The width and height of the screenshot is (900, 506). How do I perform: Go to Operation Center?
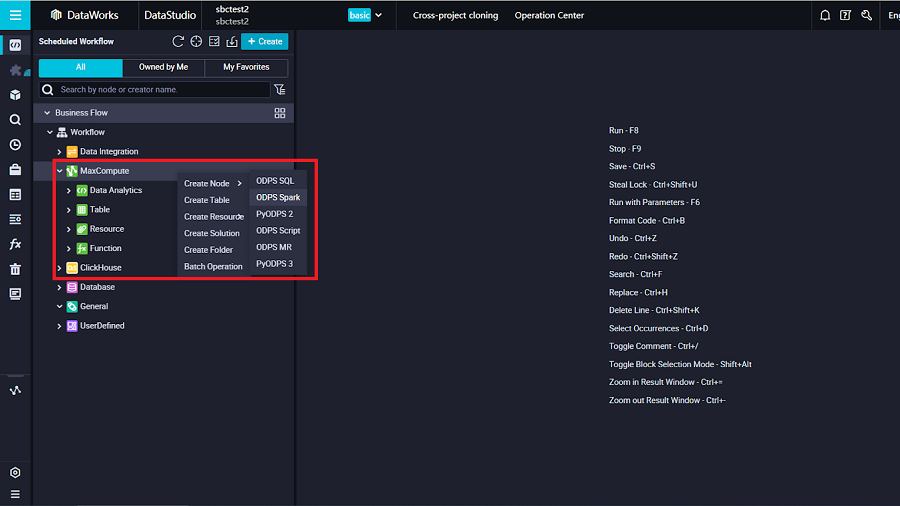click(x=549, y=15)
